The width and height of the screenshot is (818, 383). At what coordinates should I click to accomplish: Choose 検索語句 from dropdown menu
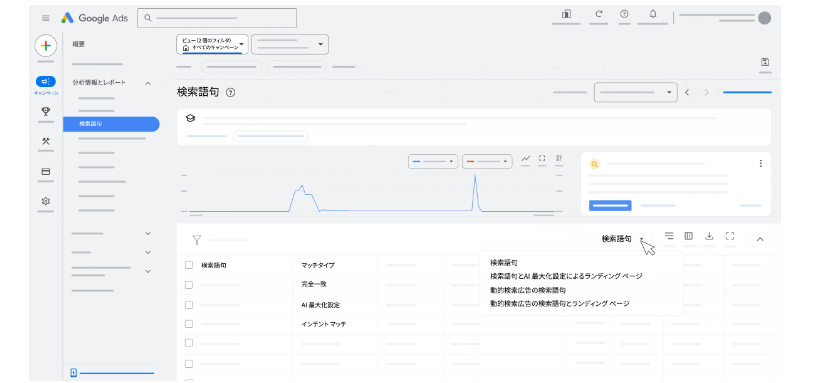[x=504, y=263]
